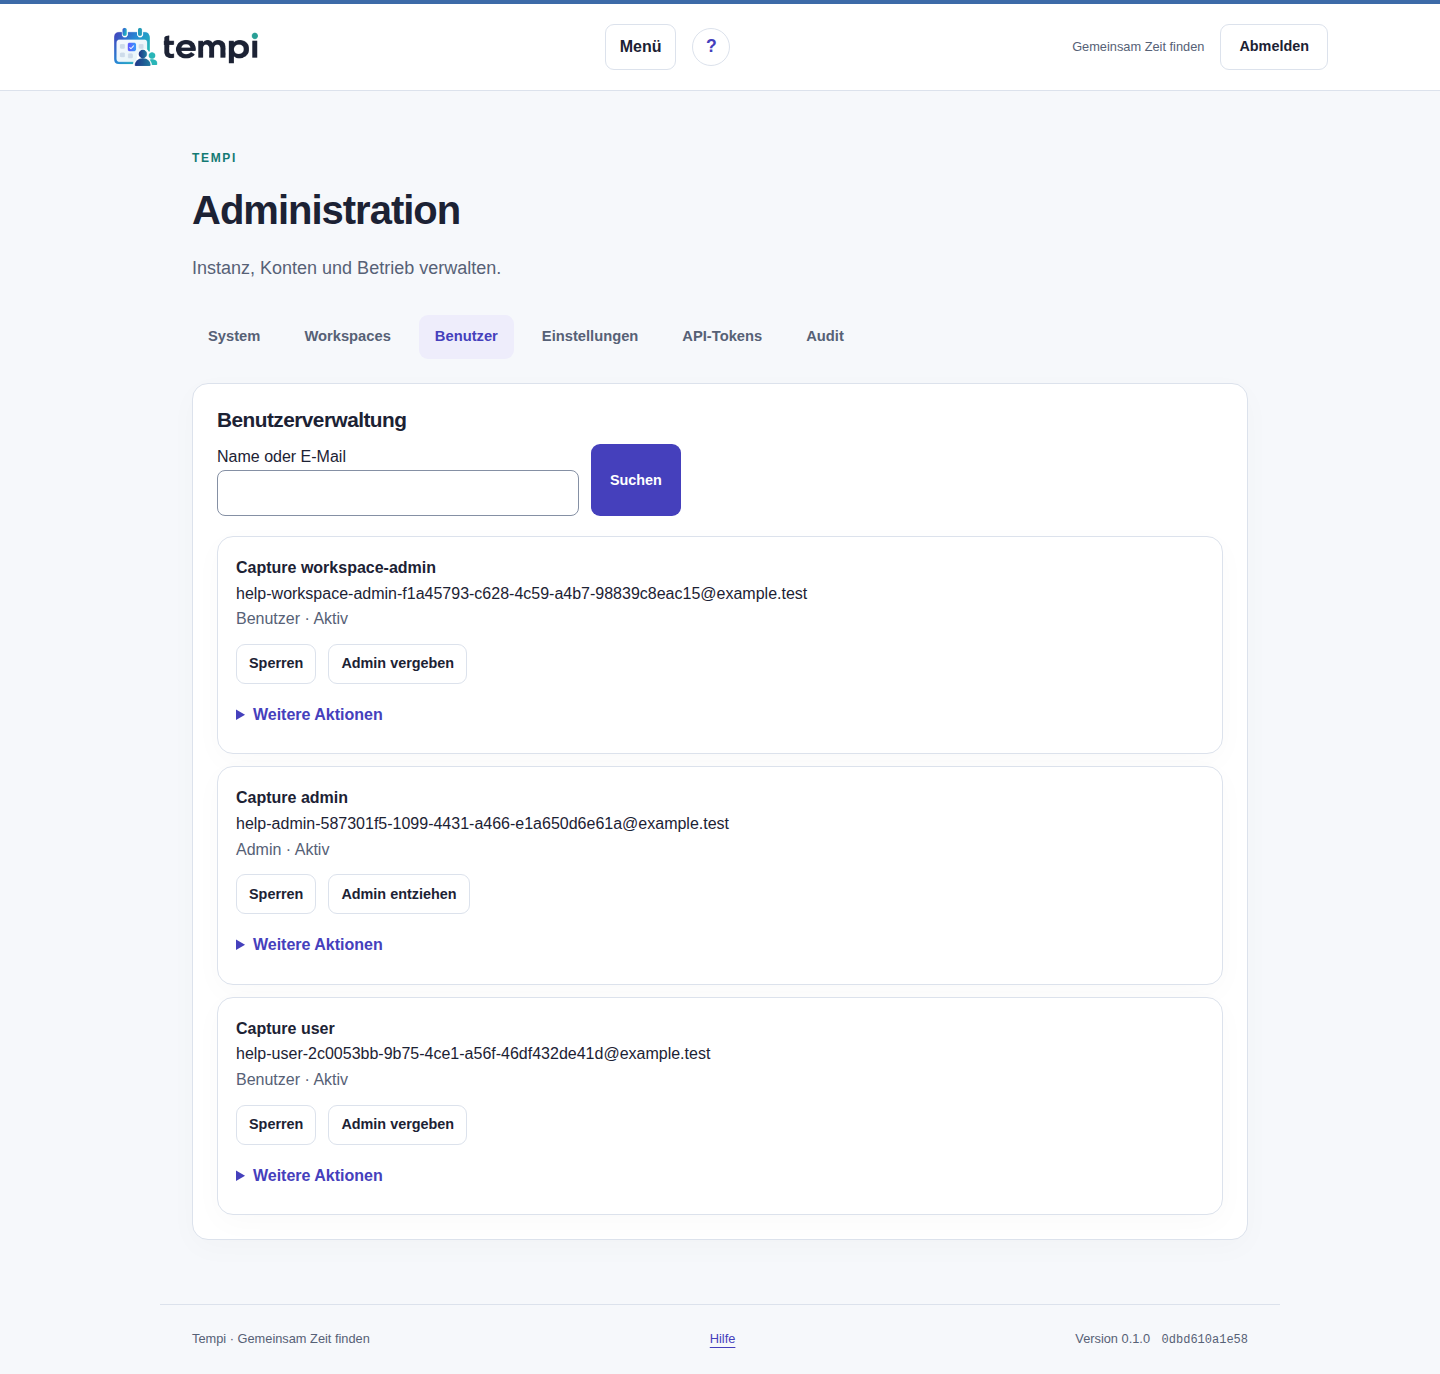Click the Admin · Aktiv status text
1440x1374 pixels.
pos(282,849)
